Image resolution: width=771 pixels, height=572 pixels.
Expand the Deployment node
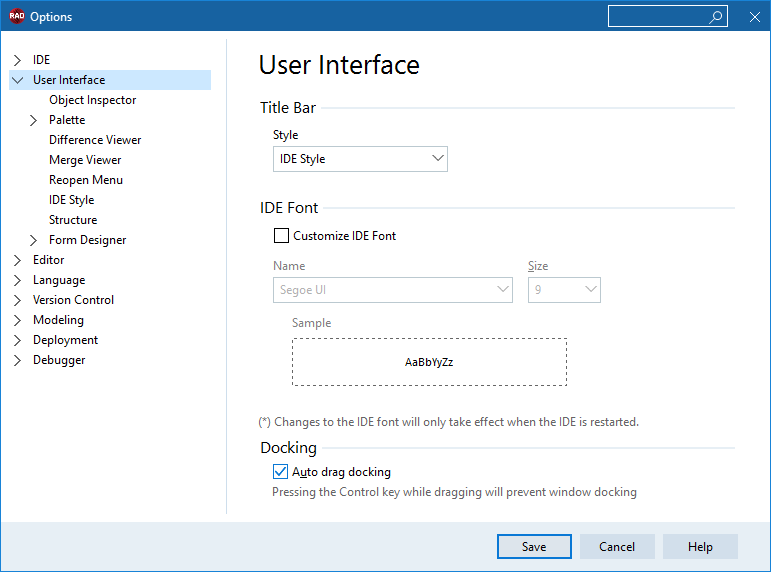[18, 340]
